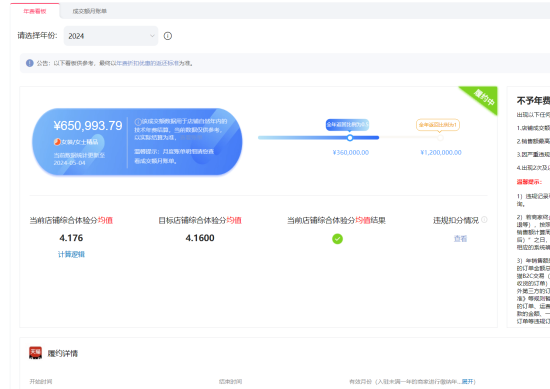
Task: Click the orange rebate ratio tooltip bubble
Action: pyautogui.click(x=438, y=125)
